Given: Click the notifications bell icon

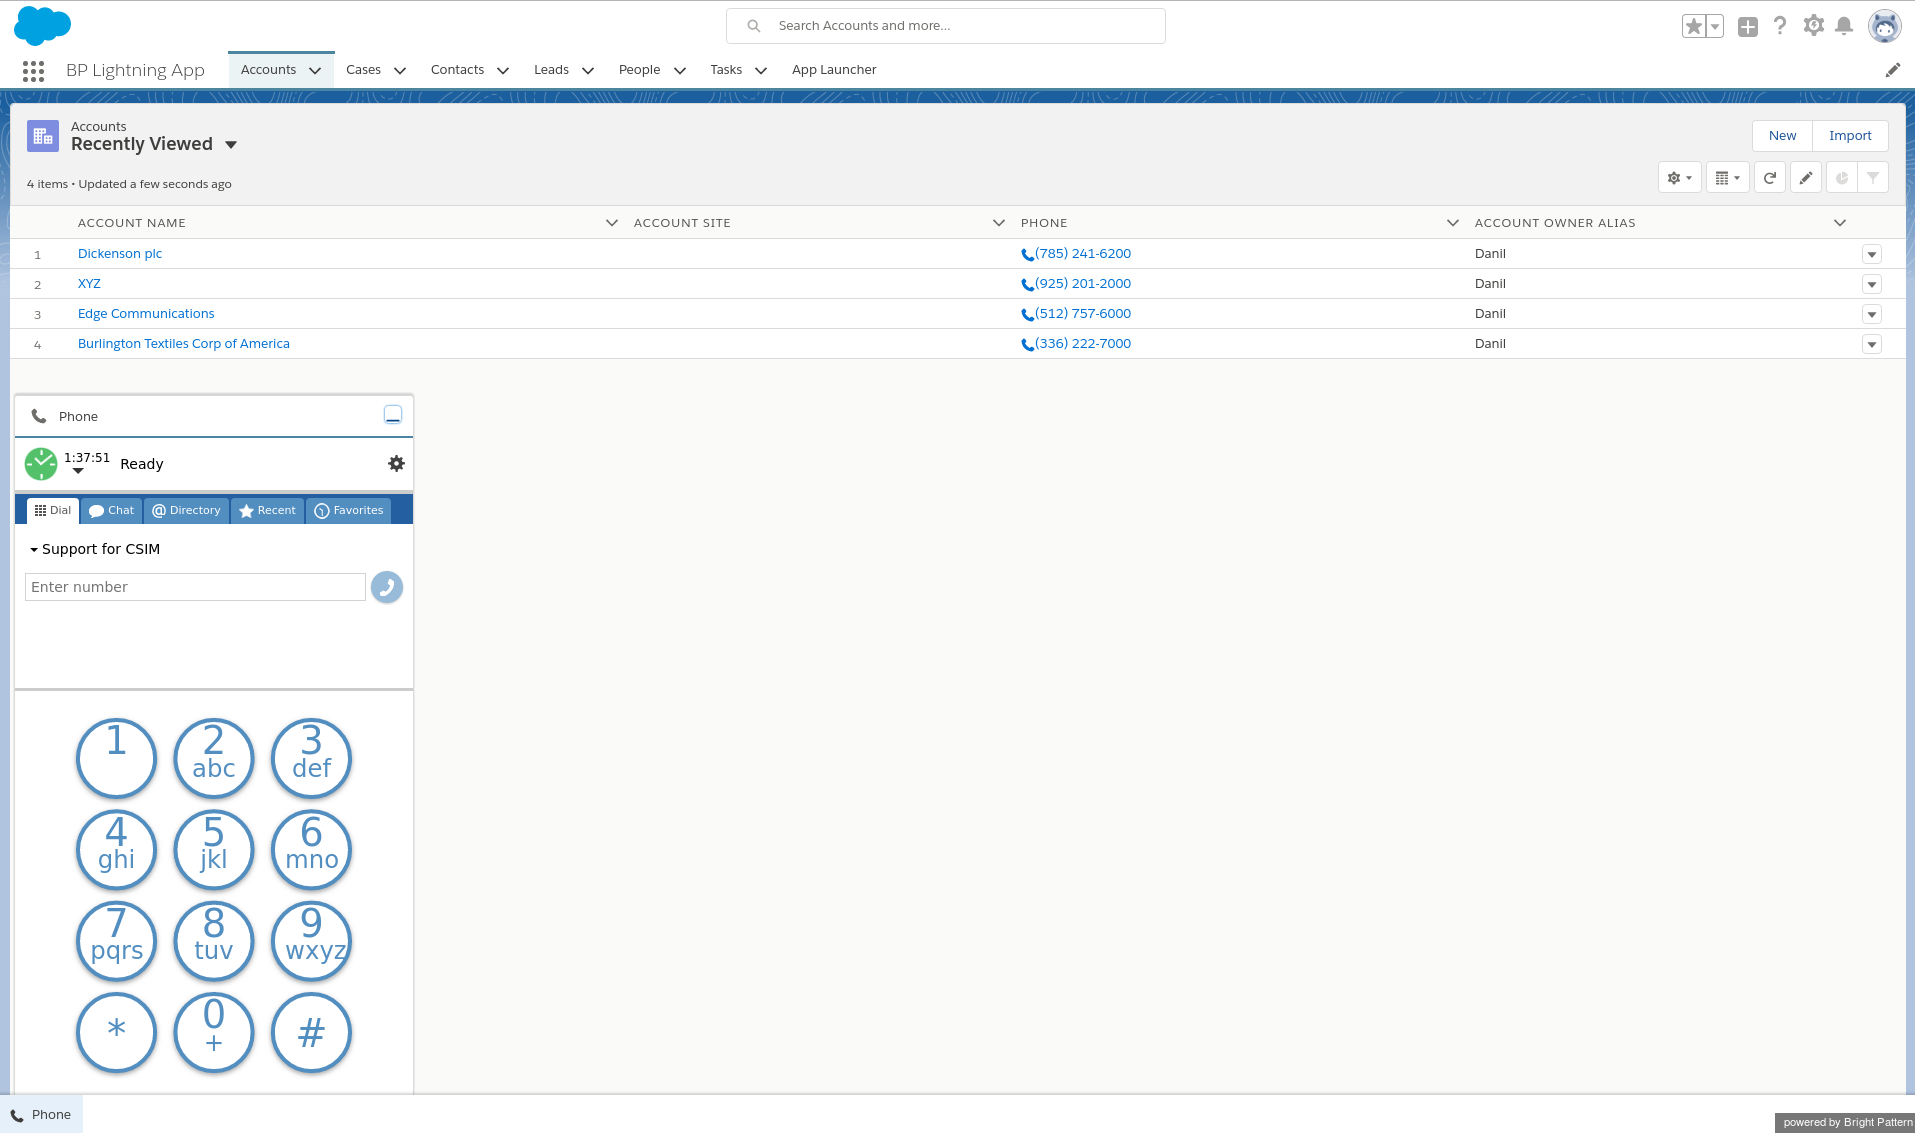Looking at the screenshot, I should coord(1844,26).
